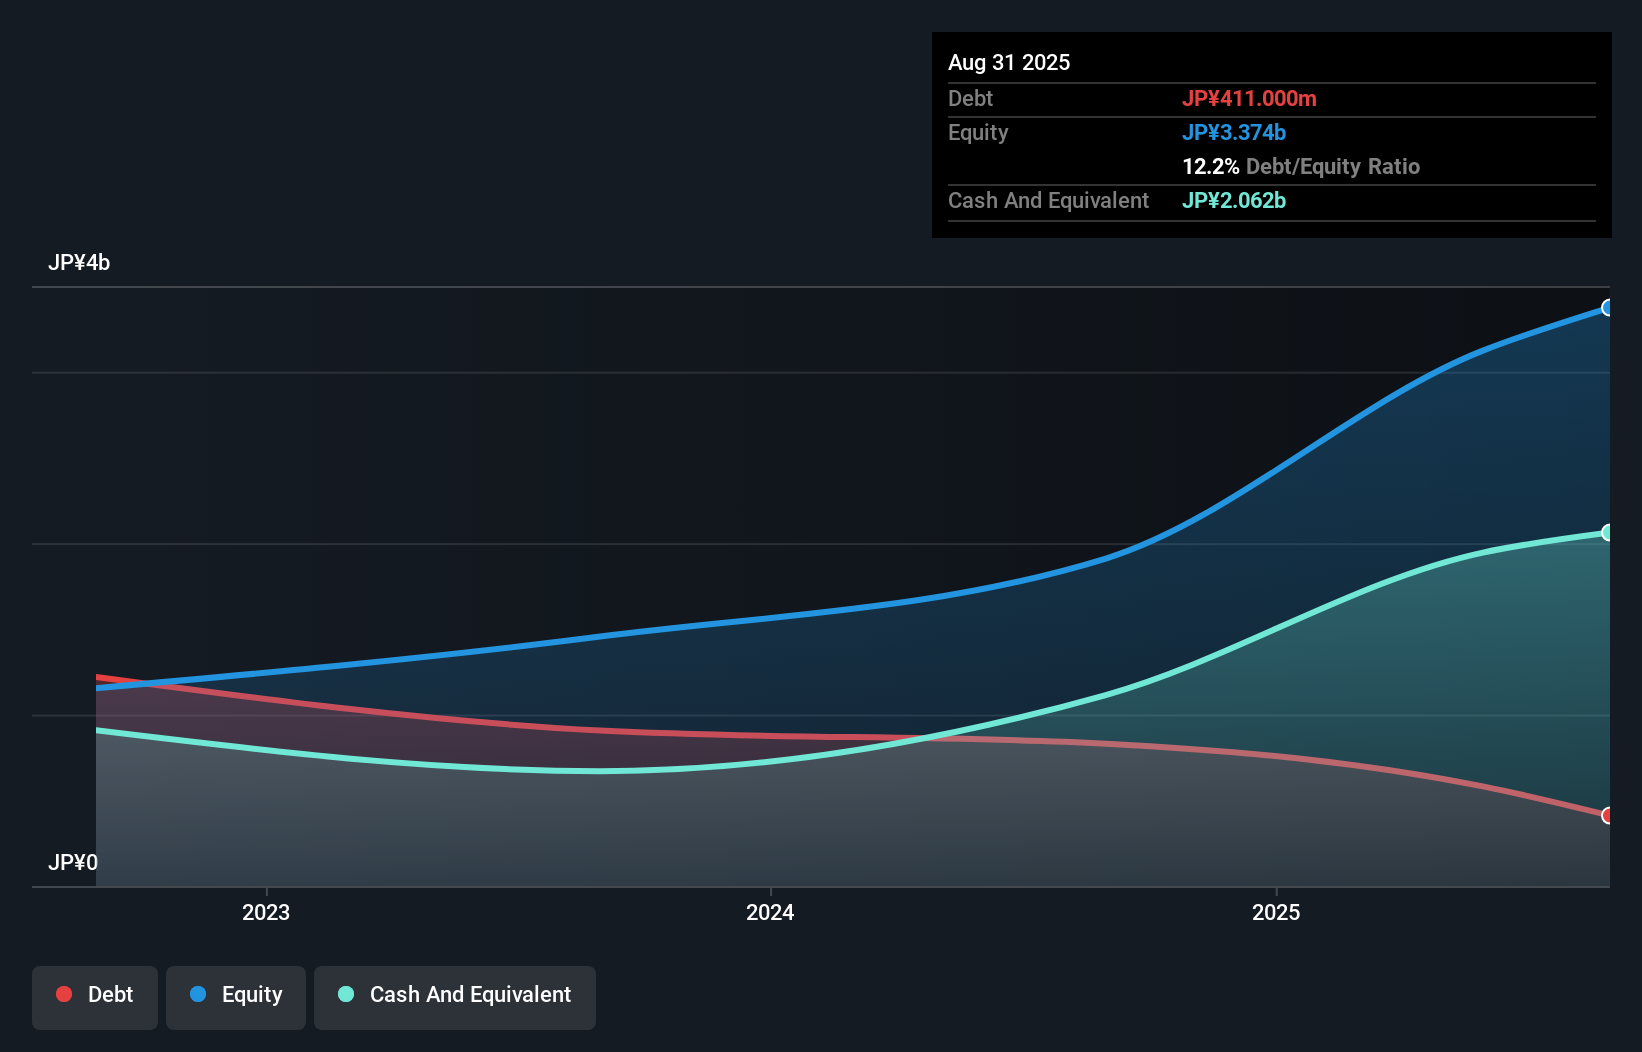This screenshot has height=1052, width=1642.
Task: Click the blue Equity legend dot
Action: pyautogui.click(x=198, y=994)
